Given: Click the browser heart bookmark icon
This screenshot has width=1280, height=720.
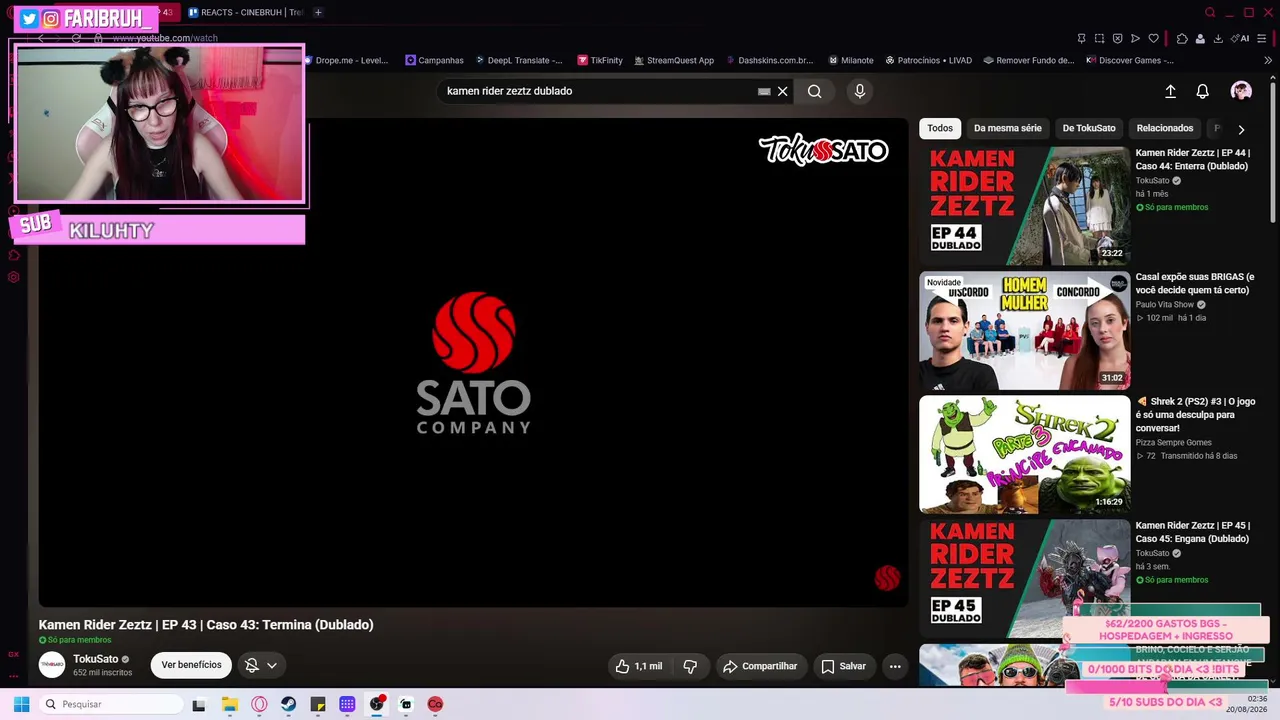Looking at the screenshot, I should (x=1153, y=38).
